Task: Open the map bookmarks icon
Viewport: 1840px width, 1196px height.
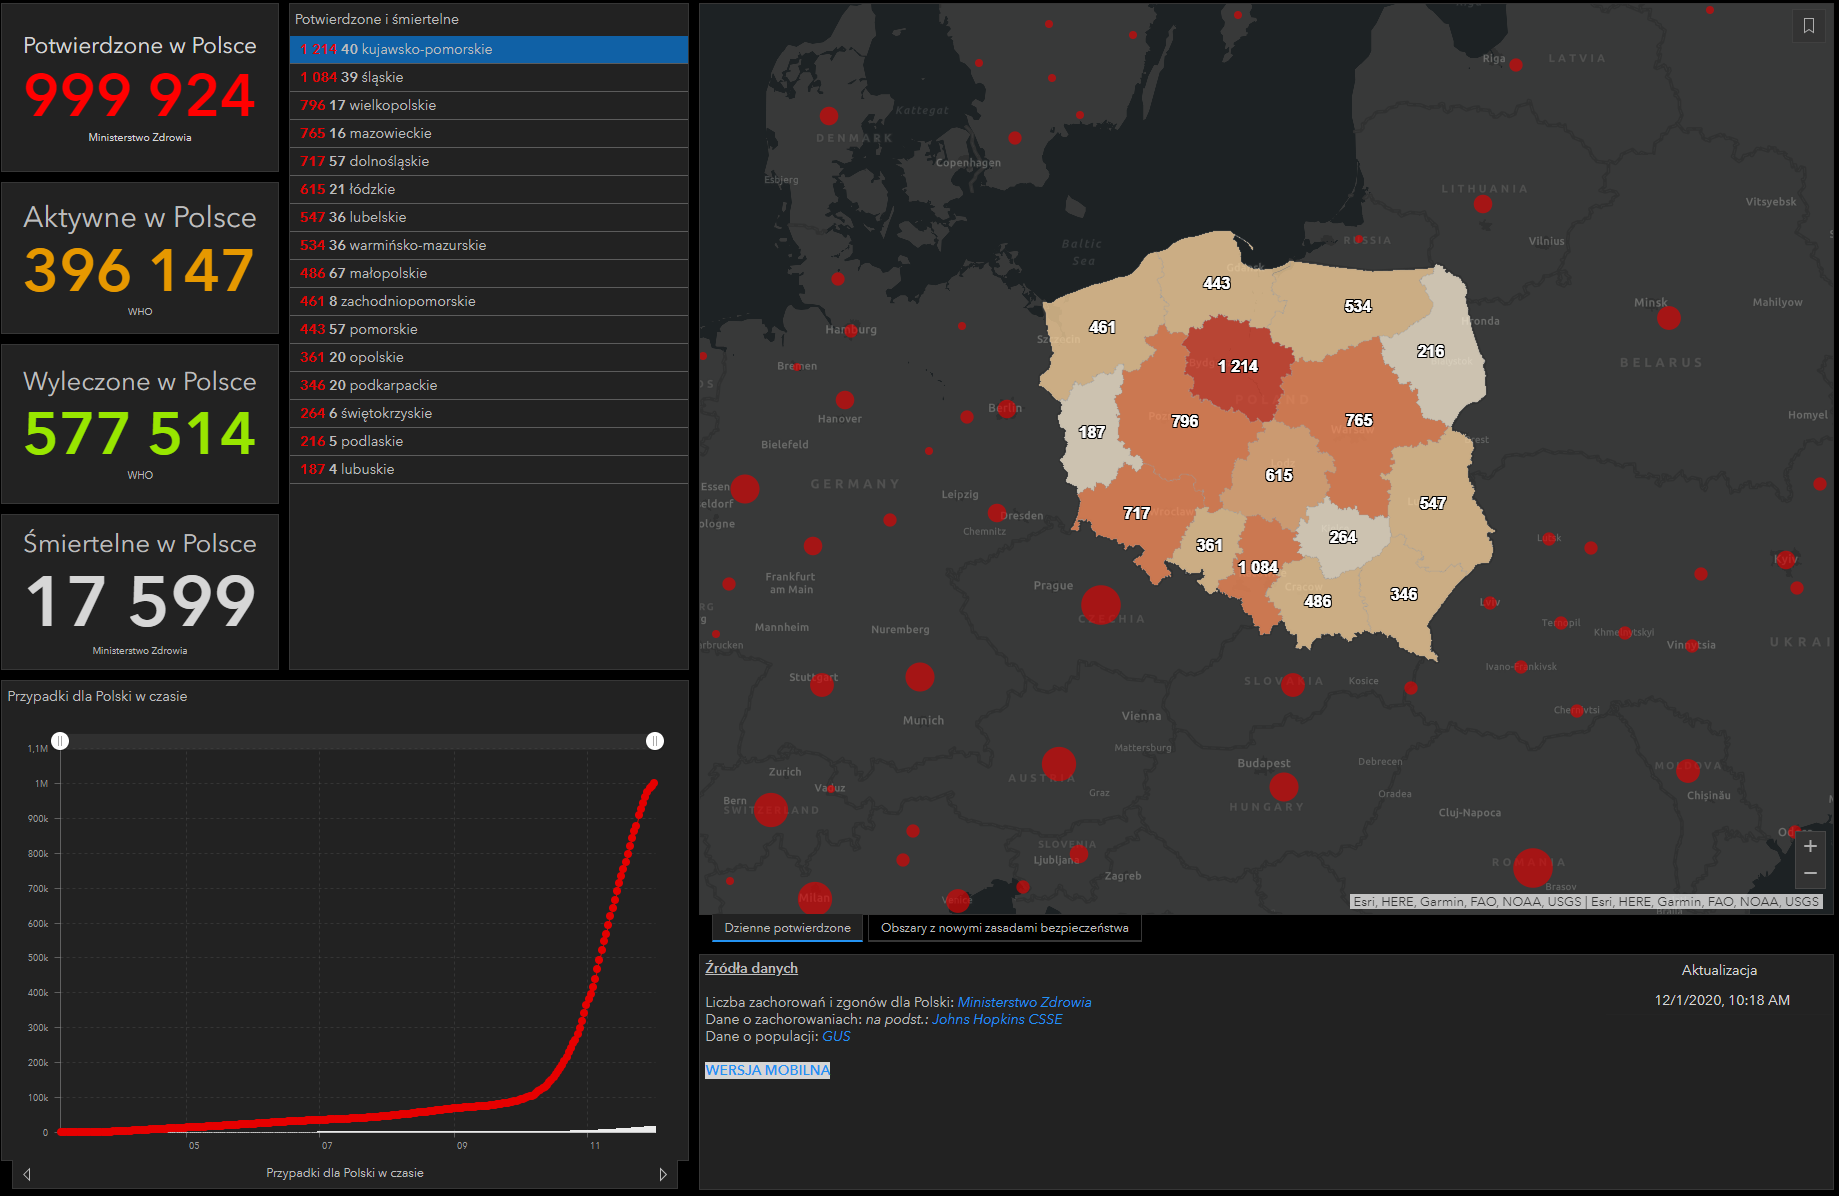Action: [x=1808, y=26]
